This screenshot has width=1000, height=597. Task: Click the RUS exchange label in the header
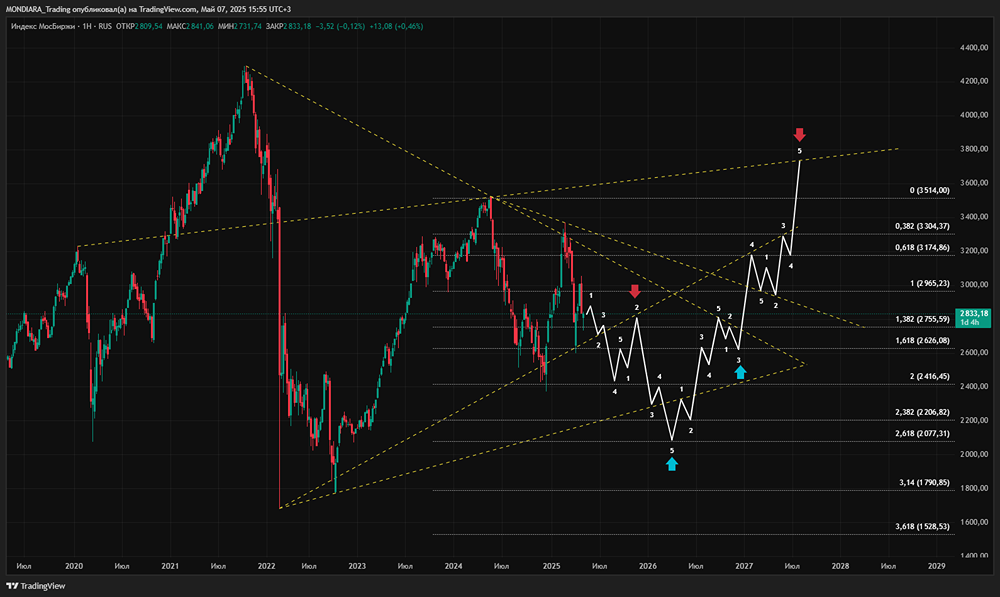tap(105, 27)
